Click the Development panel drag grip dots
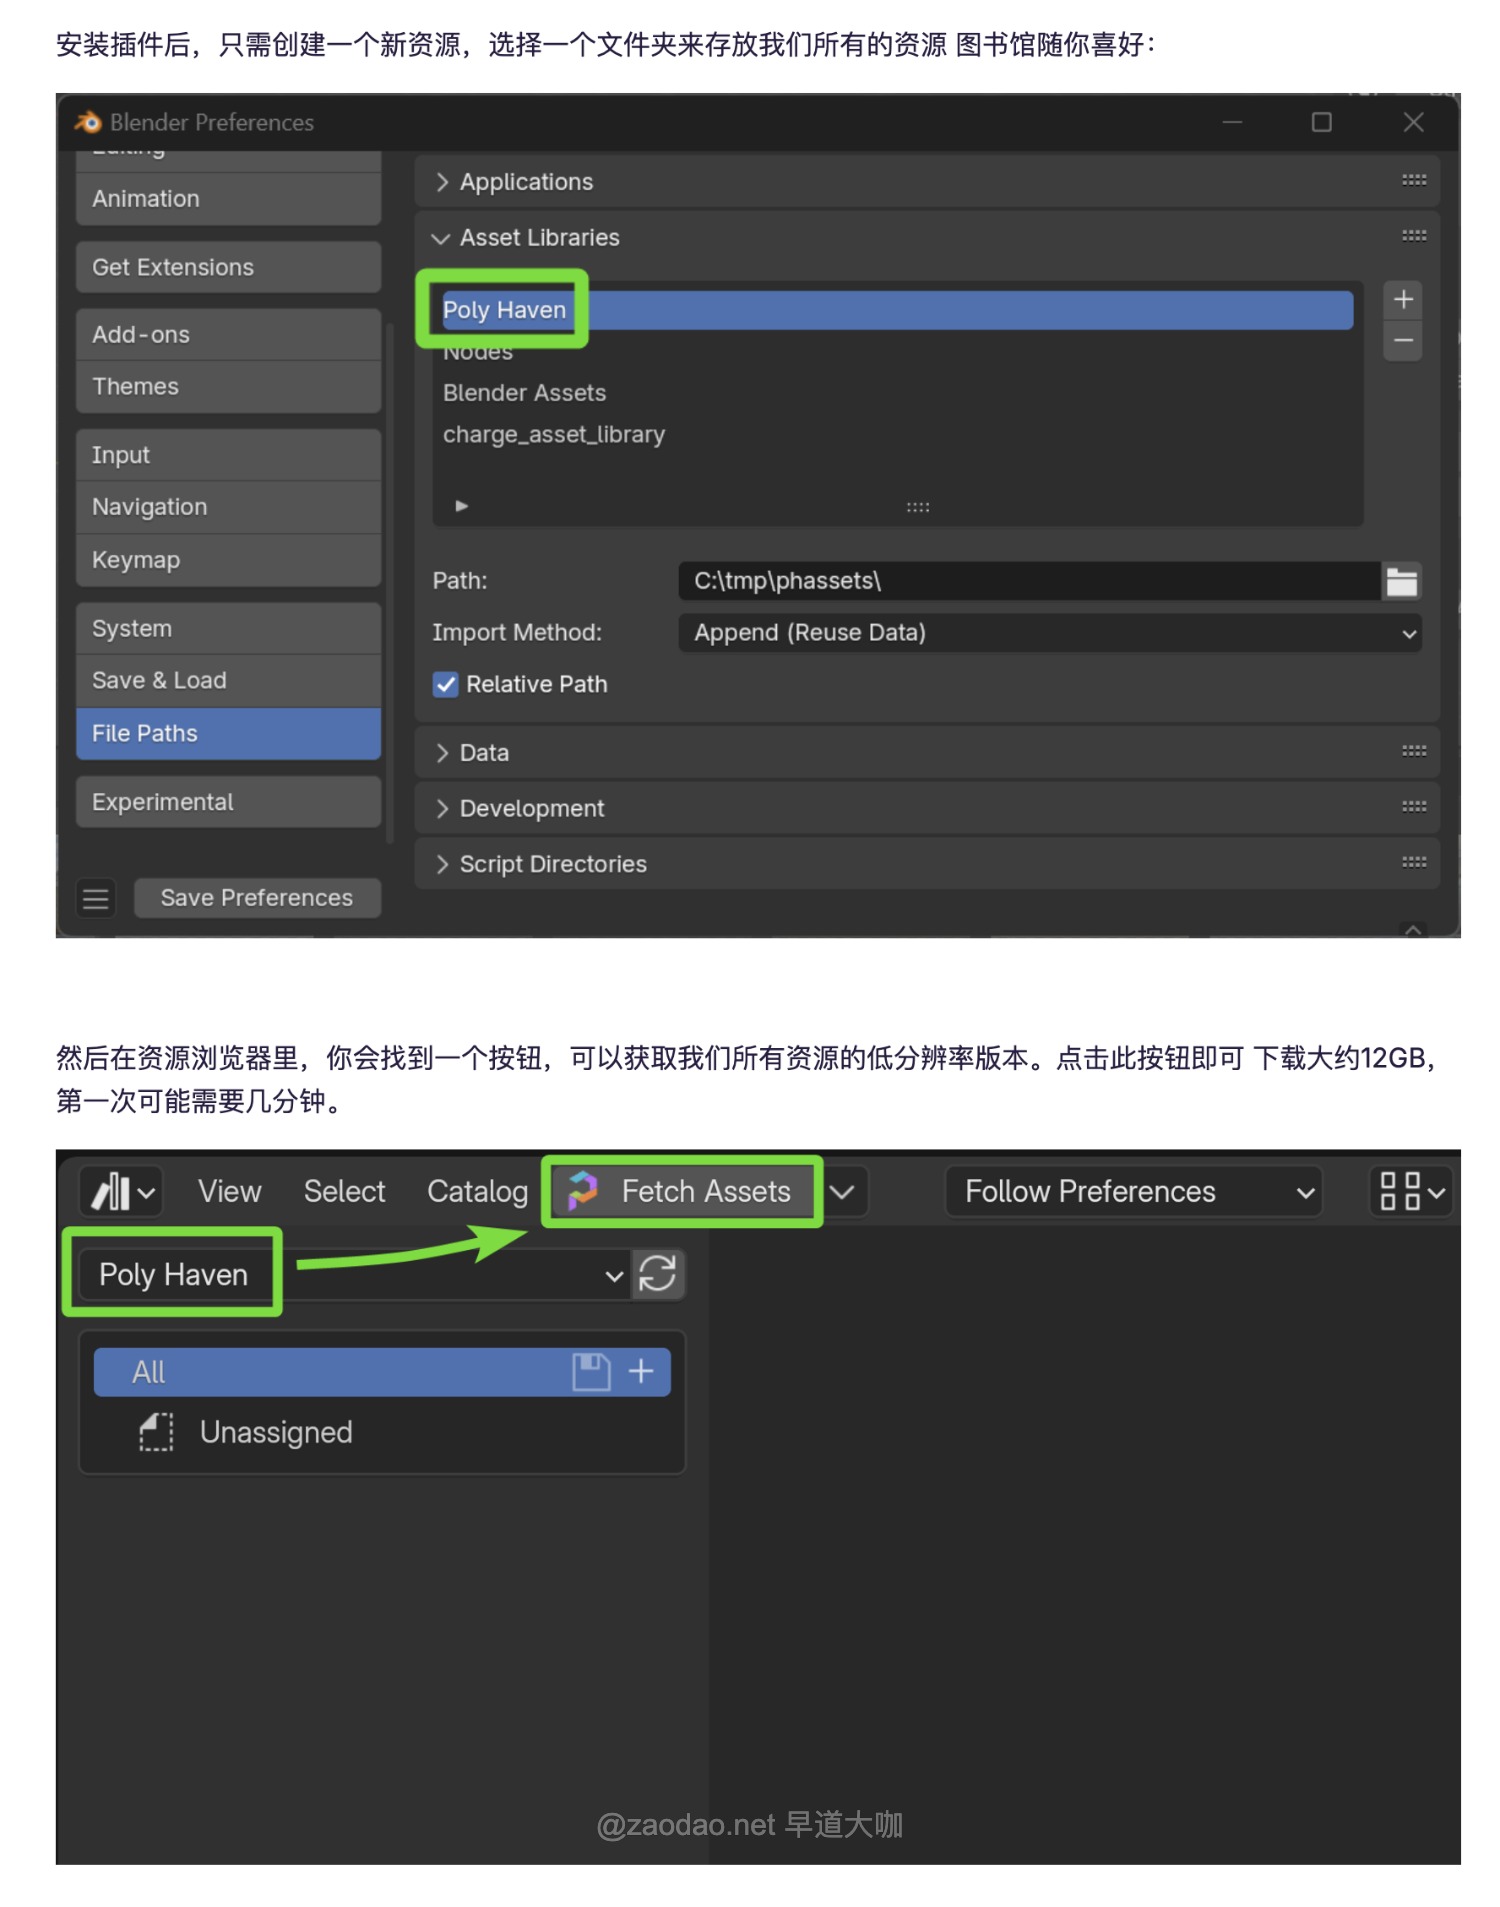This screenshot has width=1500, height=1907. tap(1413, 807)
